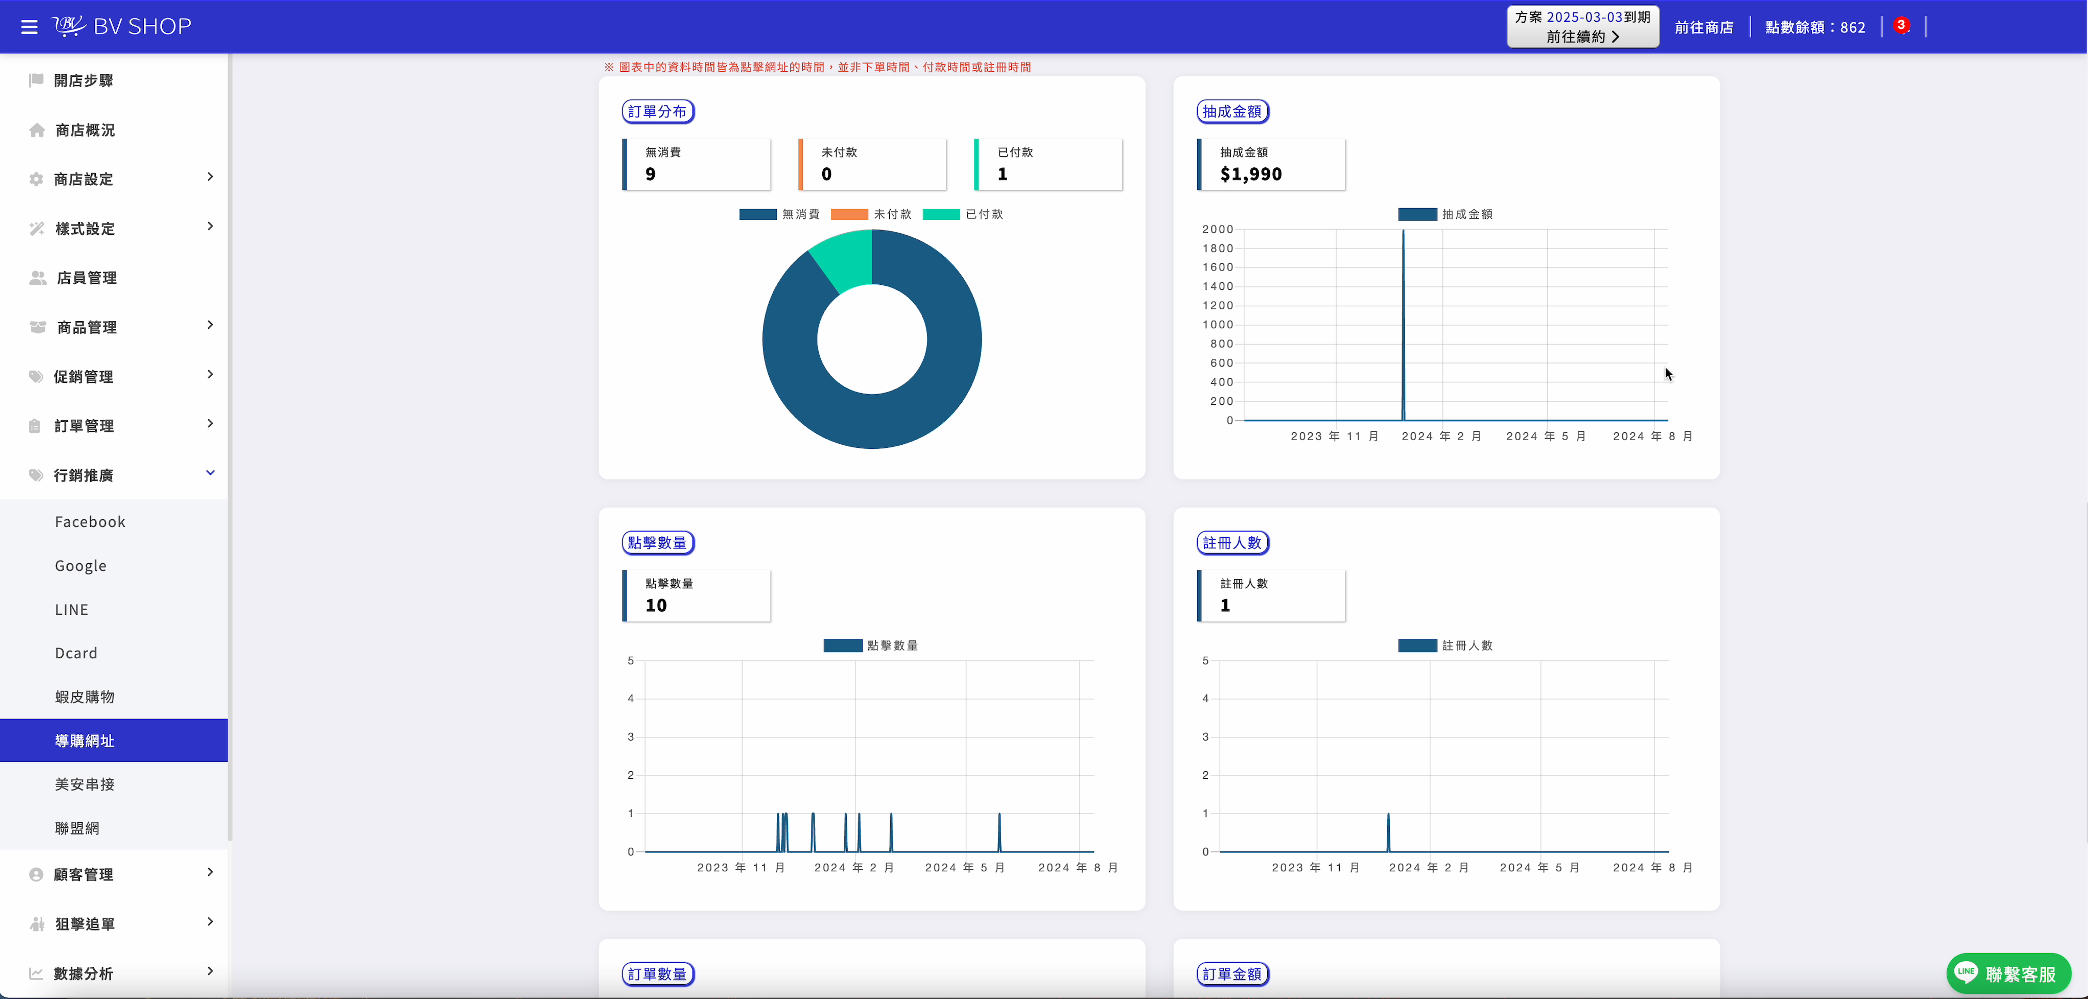The width and height of the screenshot is (2088, 999).
Task: Toggle 註冊人數 chart legend entry
Action: tap(1445, 645)
